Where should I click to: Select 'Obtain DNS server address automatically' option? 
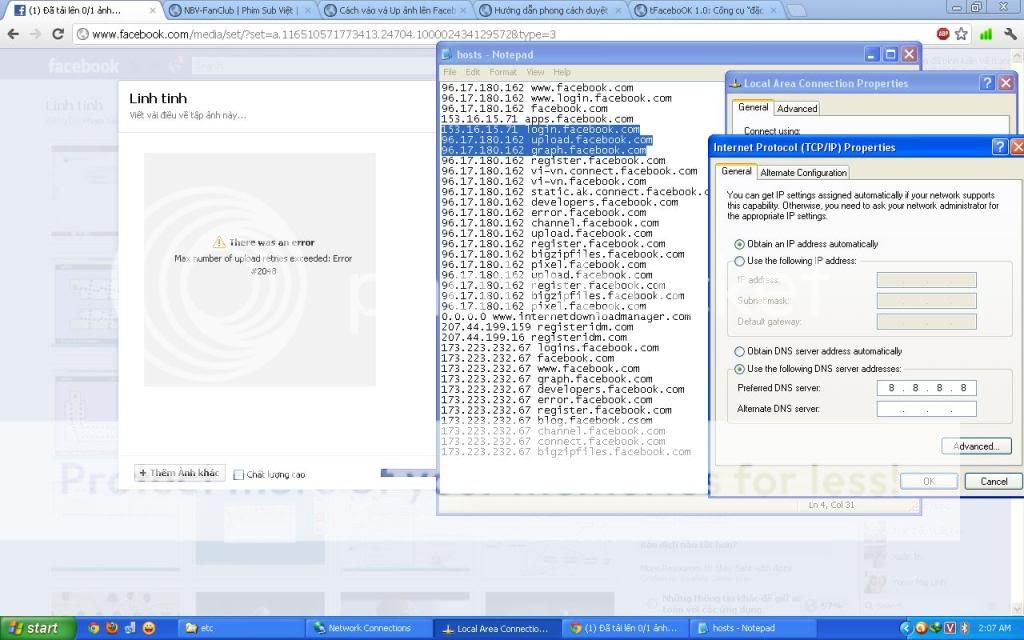coord(740,351)
